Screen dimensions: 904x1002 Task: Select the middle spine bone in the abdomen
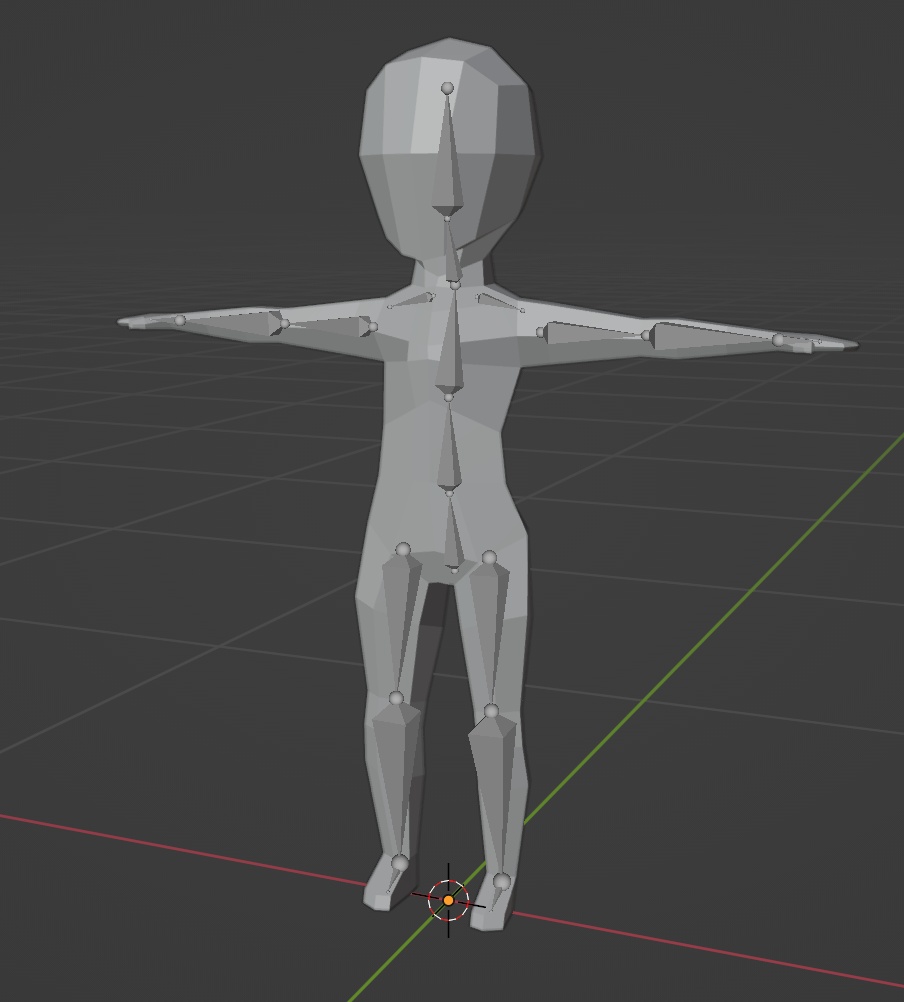(x=449, y=447)
